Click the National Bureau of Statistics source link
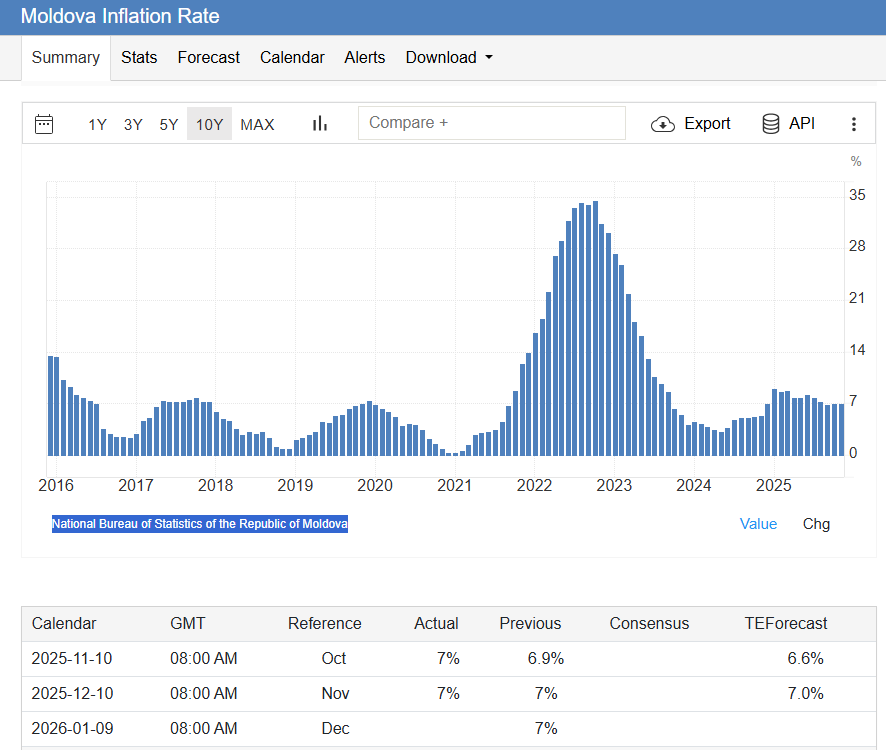 tap(199, 524)
